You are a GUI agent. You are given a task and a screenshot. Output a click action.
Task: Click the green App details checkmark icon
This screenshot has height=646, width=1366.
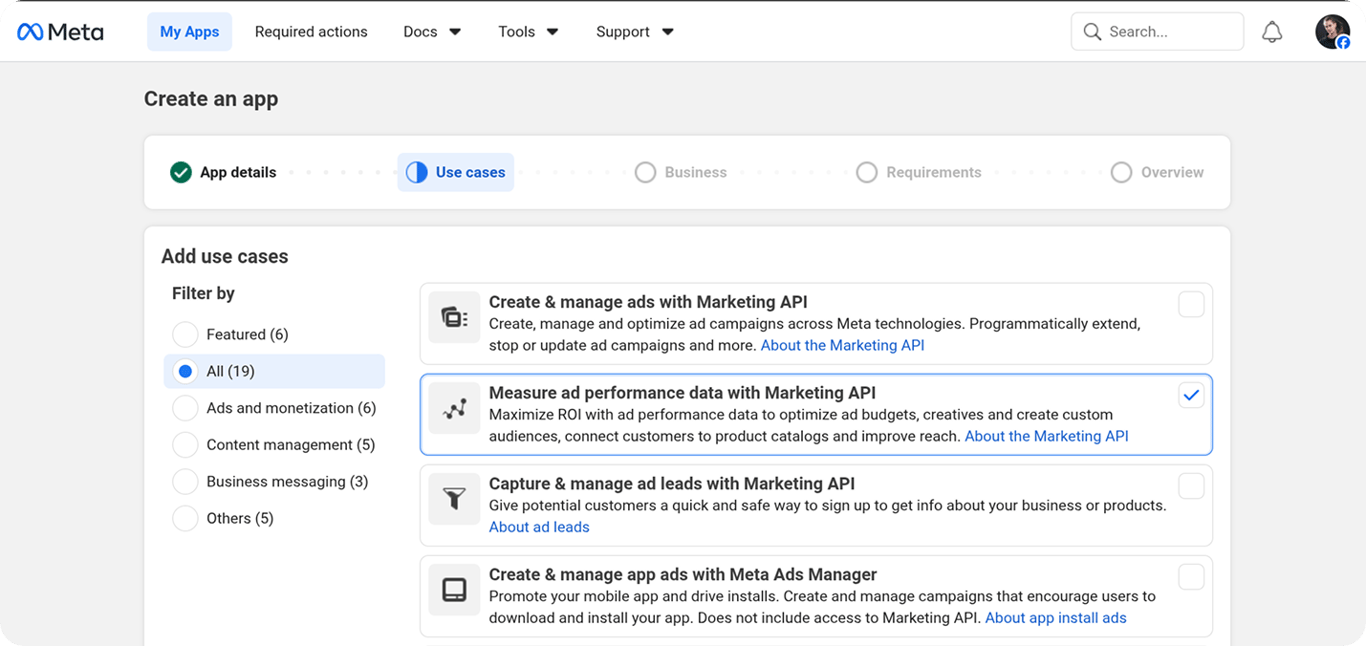pyautogui.click(x=180, y=172)
